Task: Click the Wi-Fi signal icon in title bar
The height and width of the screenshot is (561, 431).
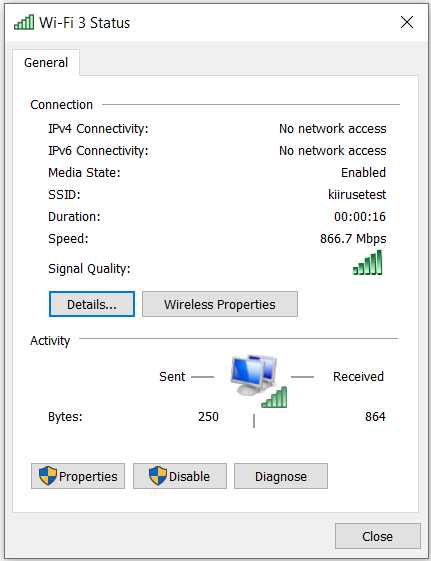Action: [24, 22]
